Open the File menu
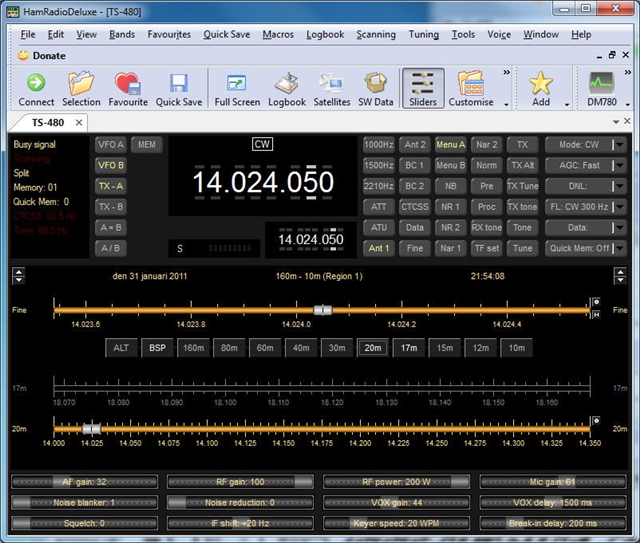640x543 pixels. pos(28,35)
